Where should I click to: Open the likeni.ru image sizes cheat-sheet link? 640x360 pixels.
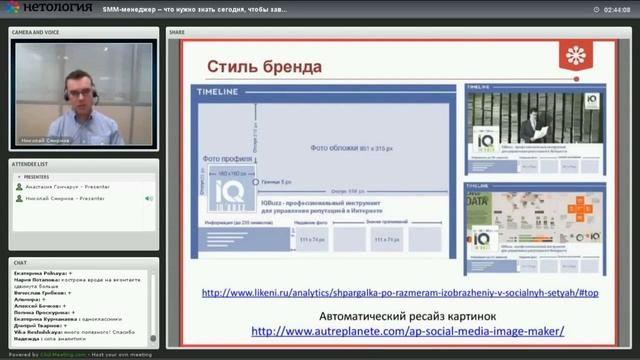pyautogui.click(x=400, y=293)
